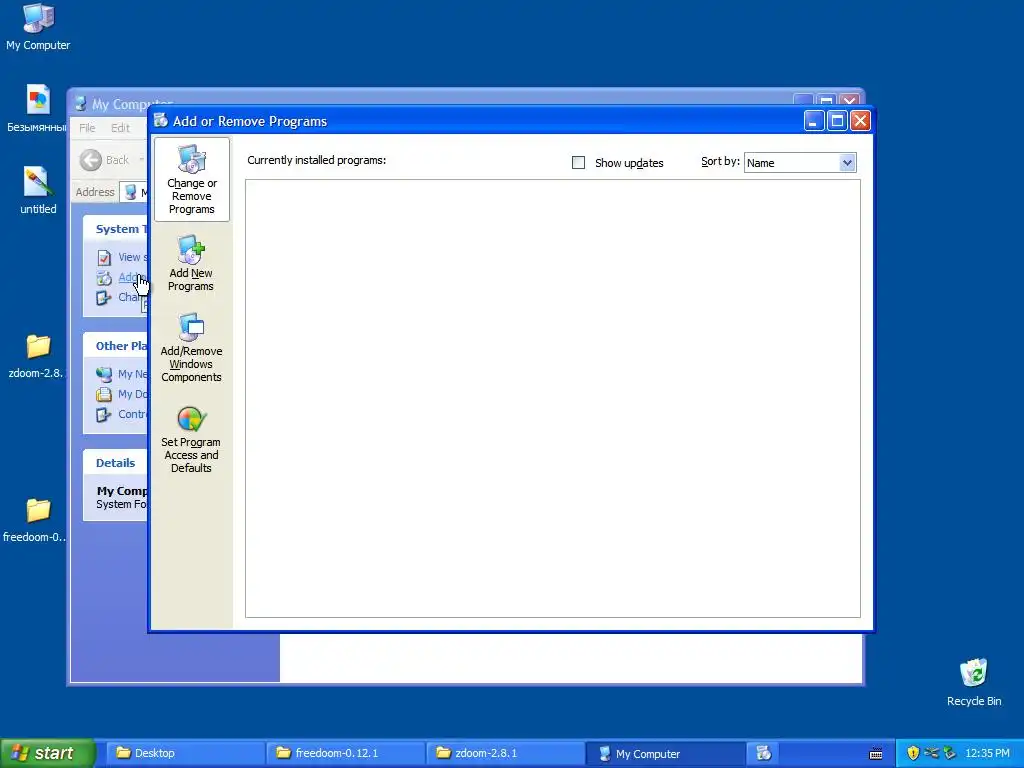The height and width of the screenshot is (768, 1024).
Task: Open Edit menu in My Computer window
Action: pyautogui.click(x=120, y=128)
